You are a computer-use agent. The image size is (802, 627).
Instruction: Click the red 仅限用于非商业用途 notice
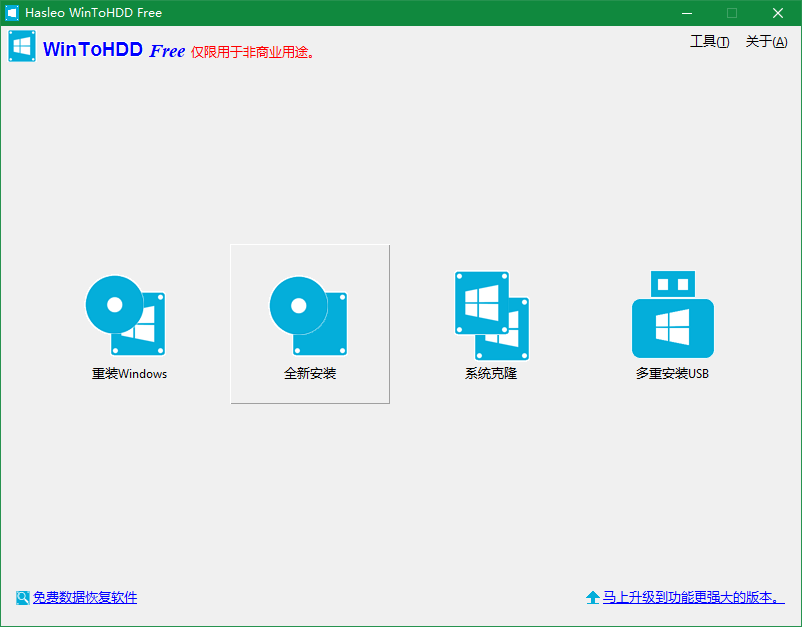(x=253, y=52)
